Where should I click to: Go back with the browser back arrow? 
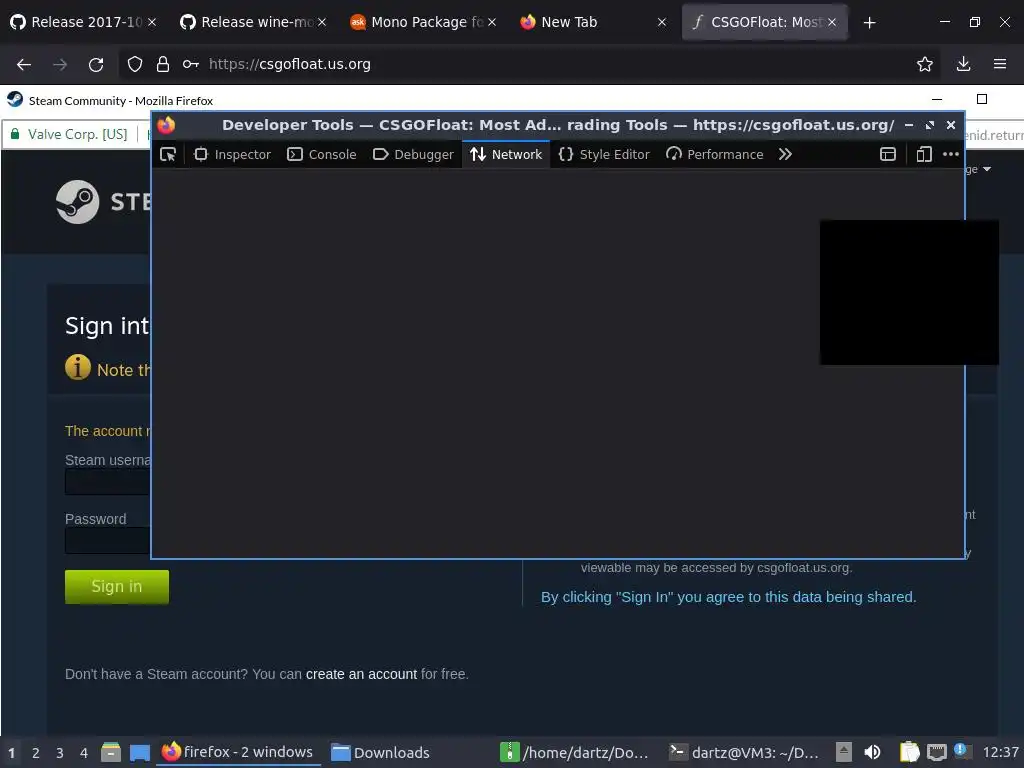24,64
